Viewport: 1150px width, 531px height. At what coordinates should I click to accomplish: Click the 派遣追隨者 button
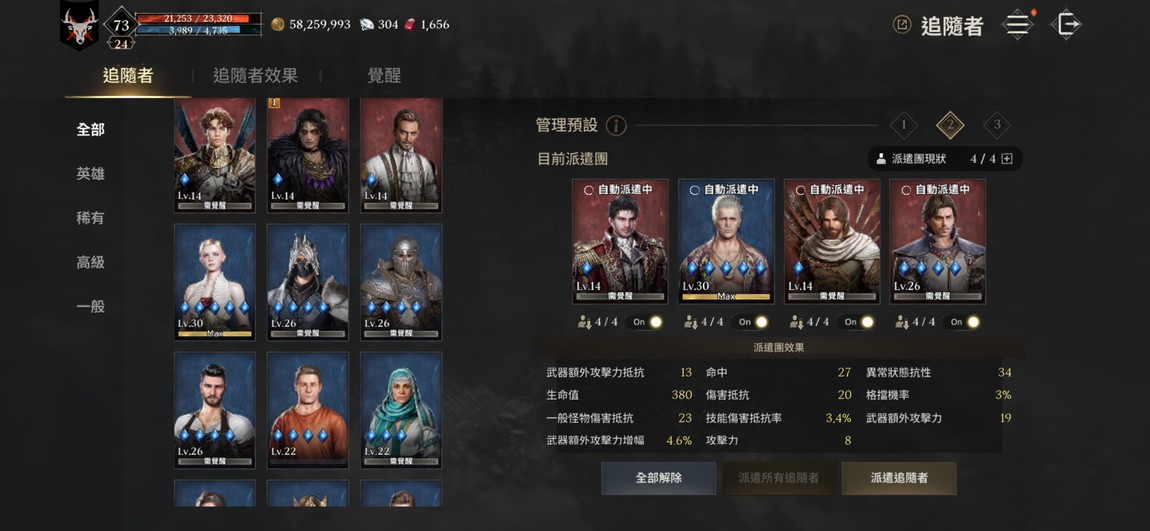pos(899,478)
